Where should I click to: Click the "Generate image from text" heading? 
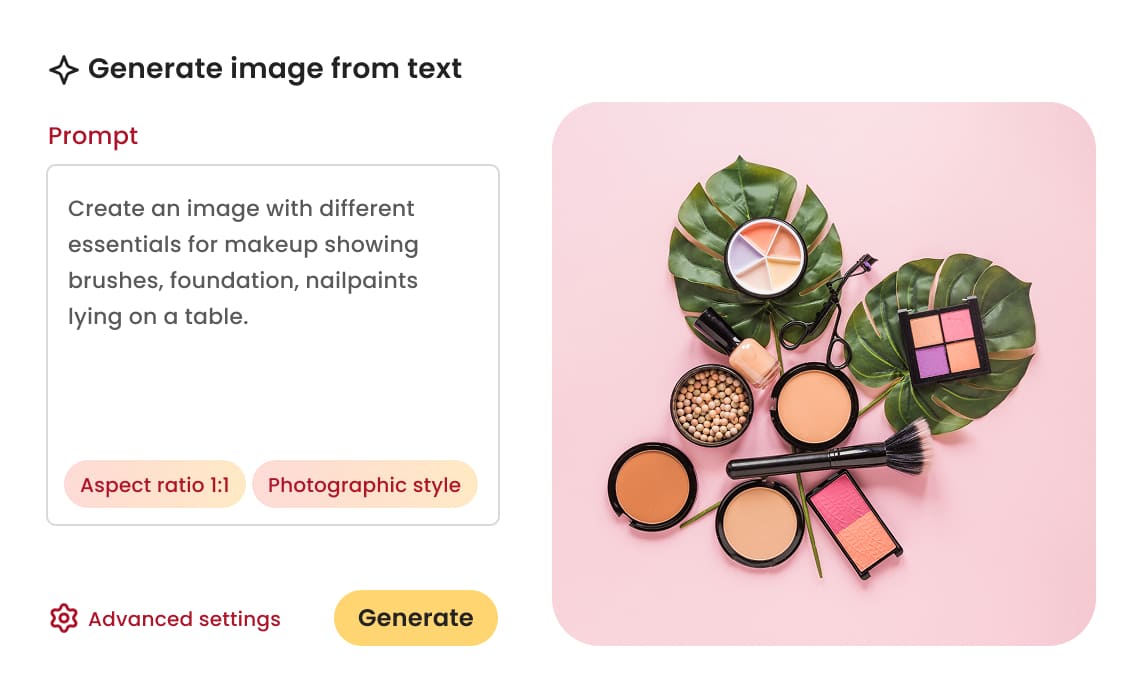(x=274, y=69)
